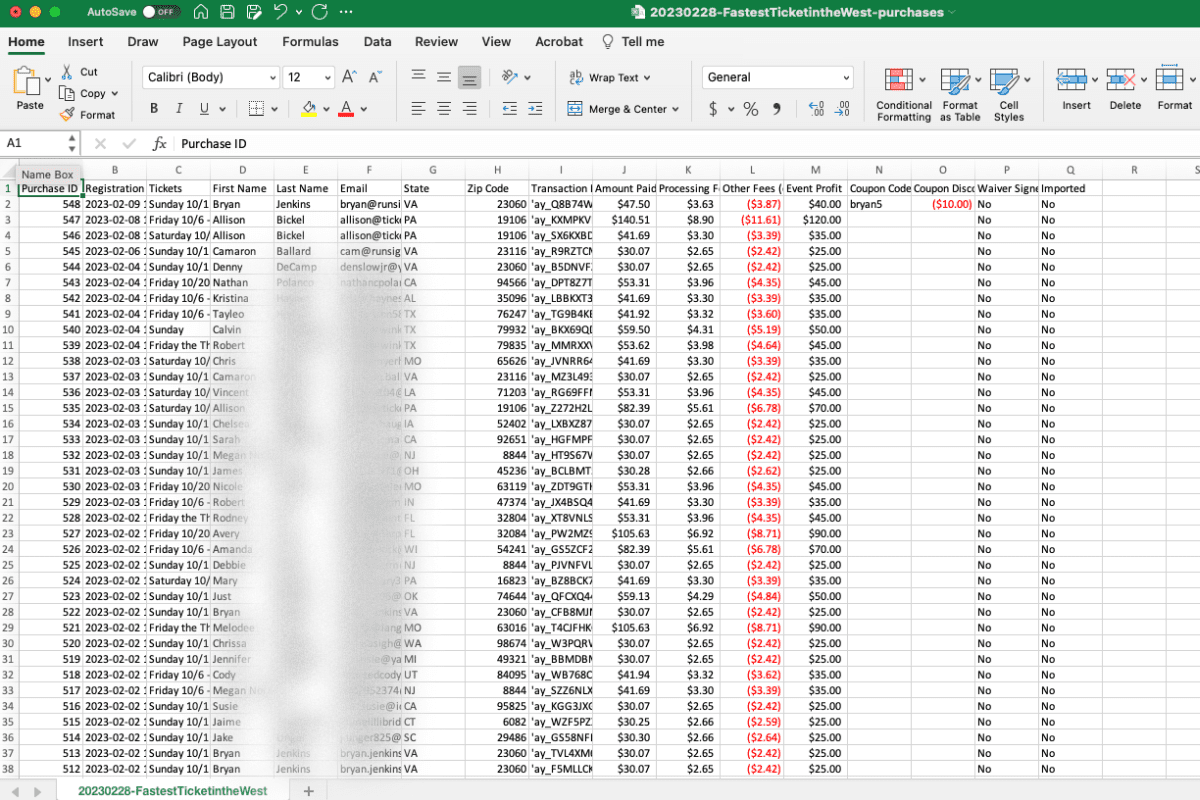Open Conditional Formatting options
The height and width of the screenshot is (800, 1200).
tap(901, 90)
